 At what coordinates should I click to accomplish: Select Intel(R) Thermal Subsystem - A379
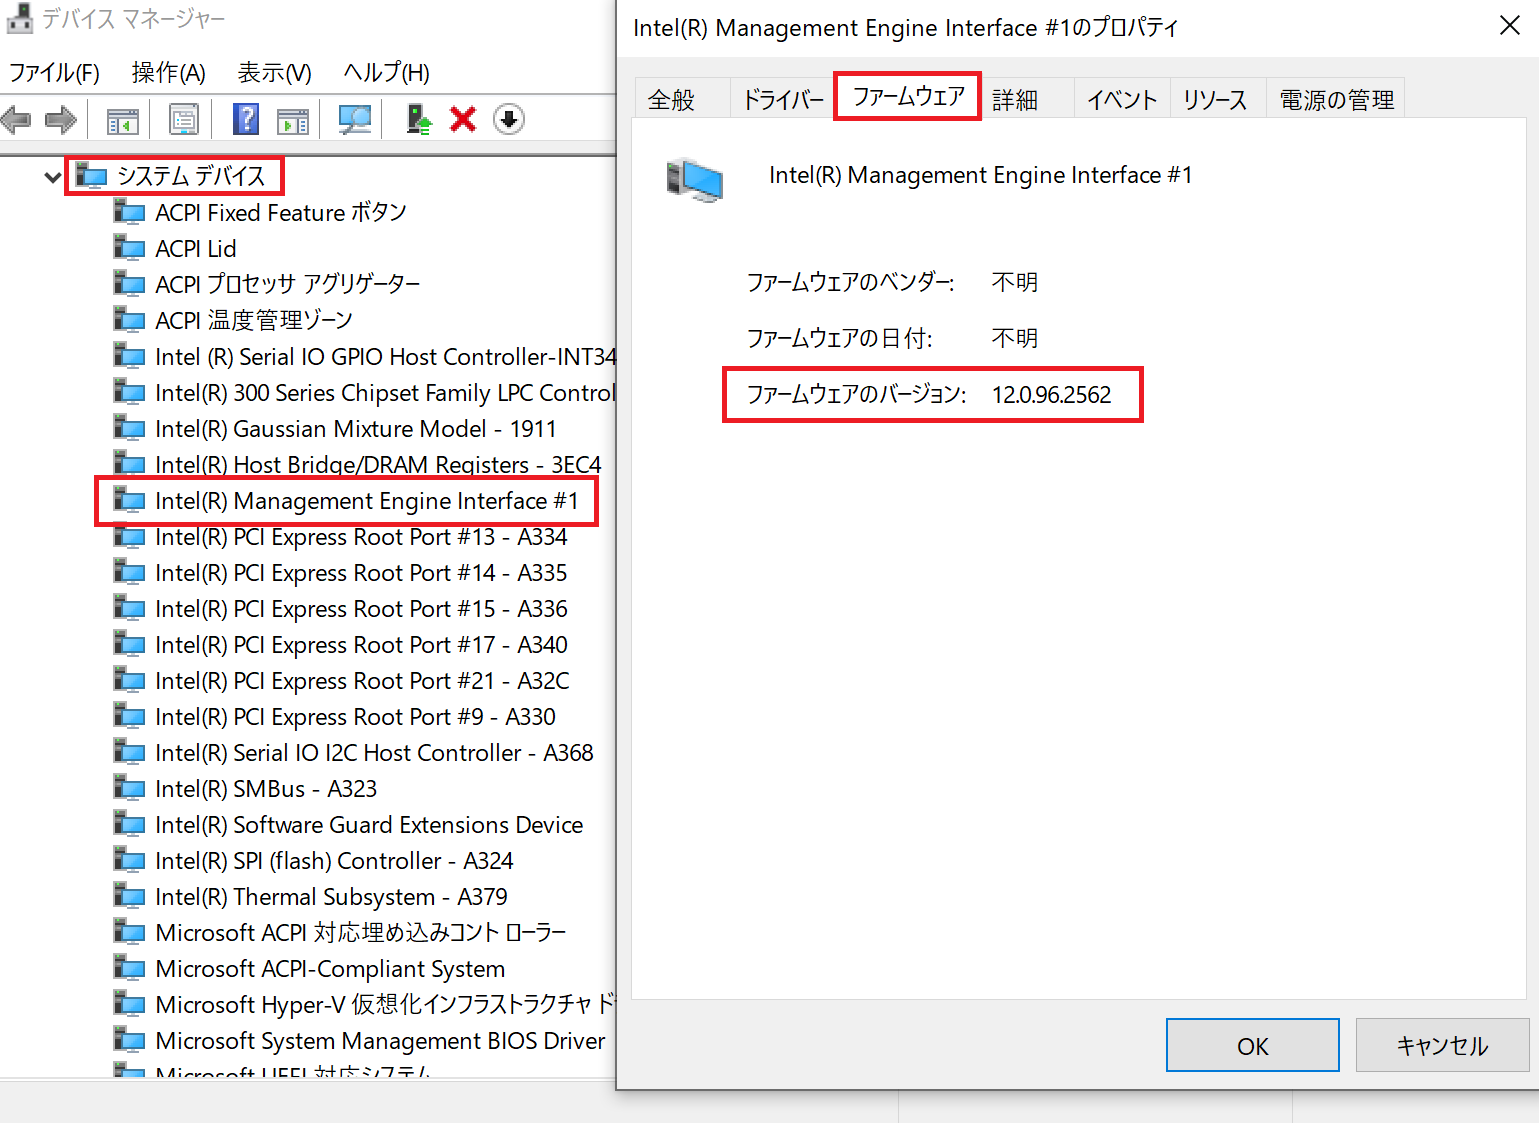click(332, 896)
